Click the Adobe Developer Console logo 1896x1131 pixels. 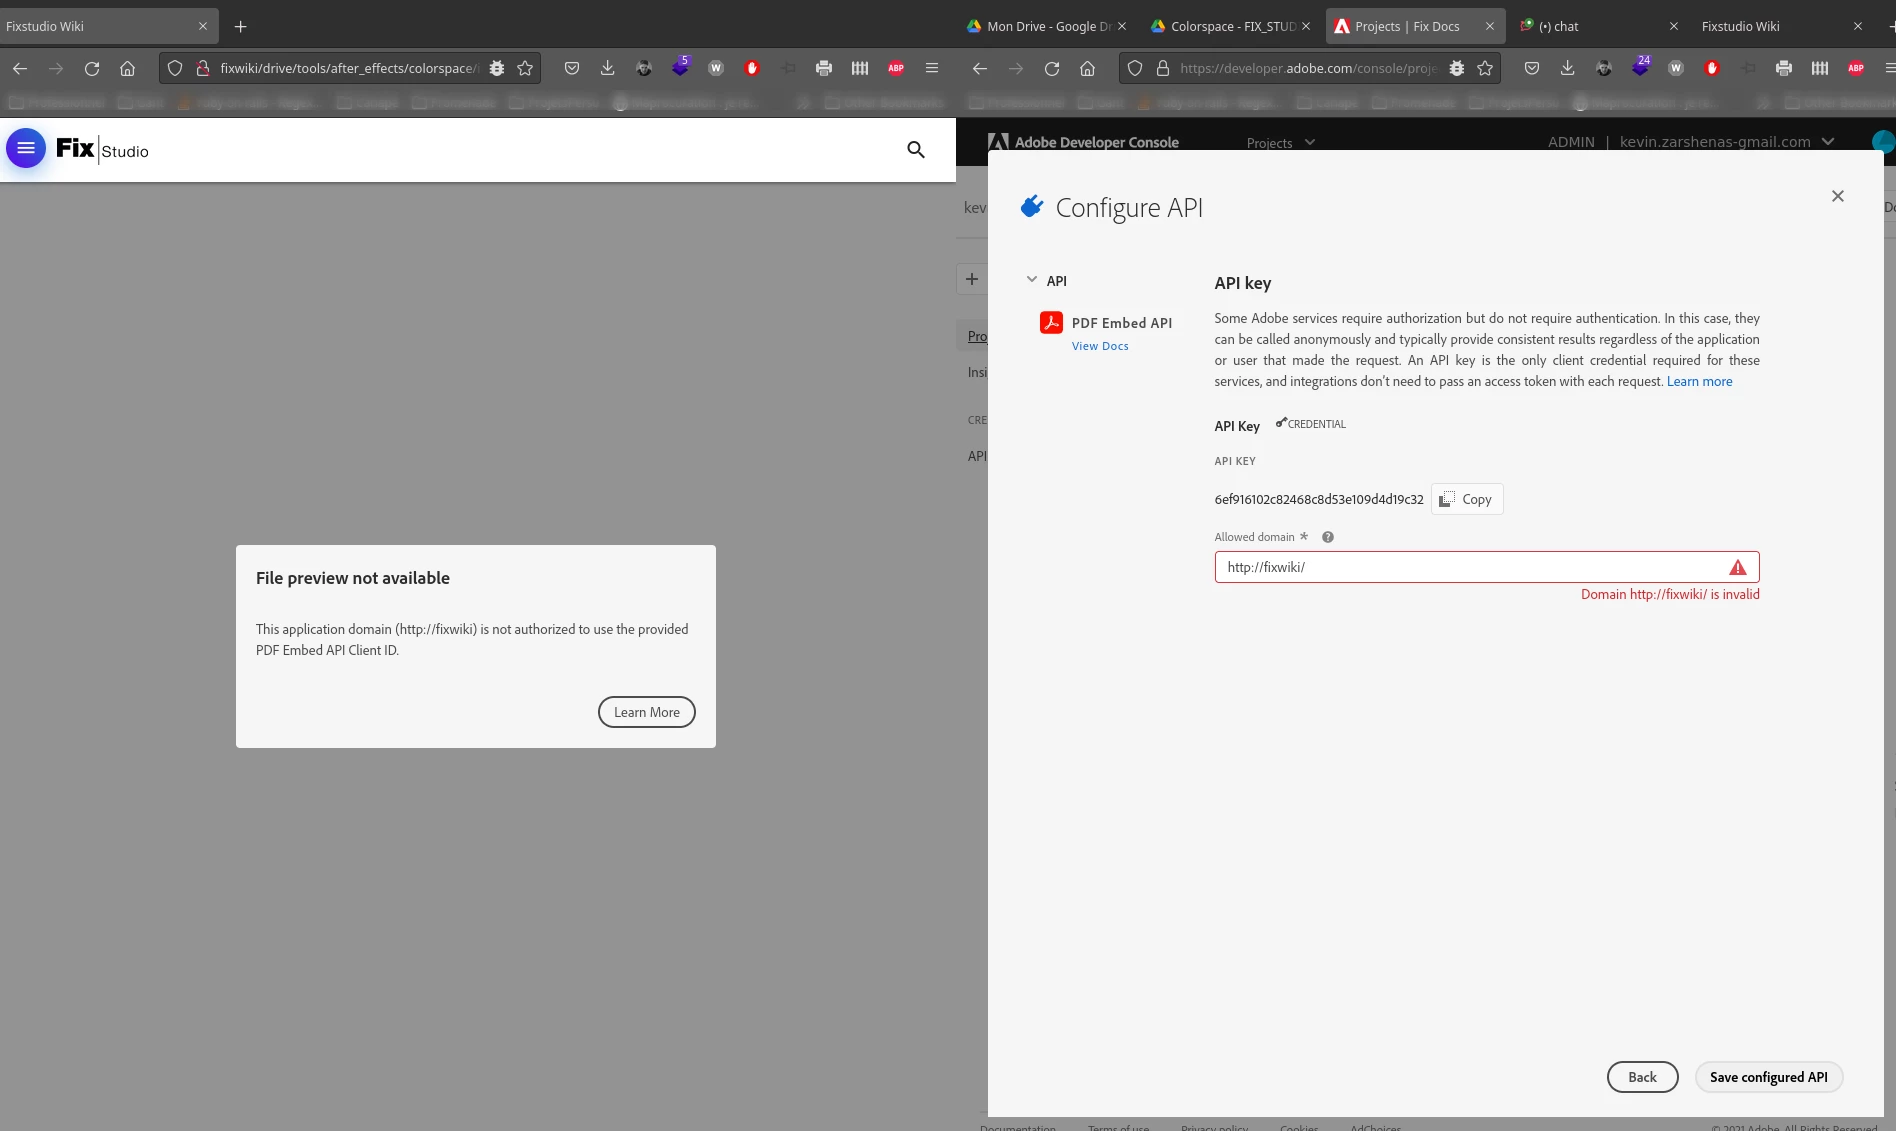coord(1083,142)
